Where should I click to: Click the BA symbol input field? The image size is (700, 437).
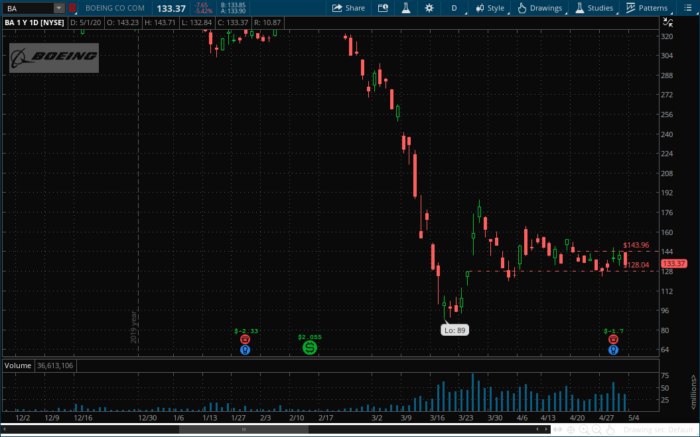coord(28,8)
